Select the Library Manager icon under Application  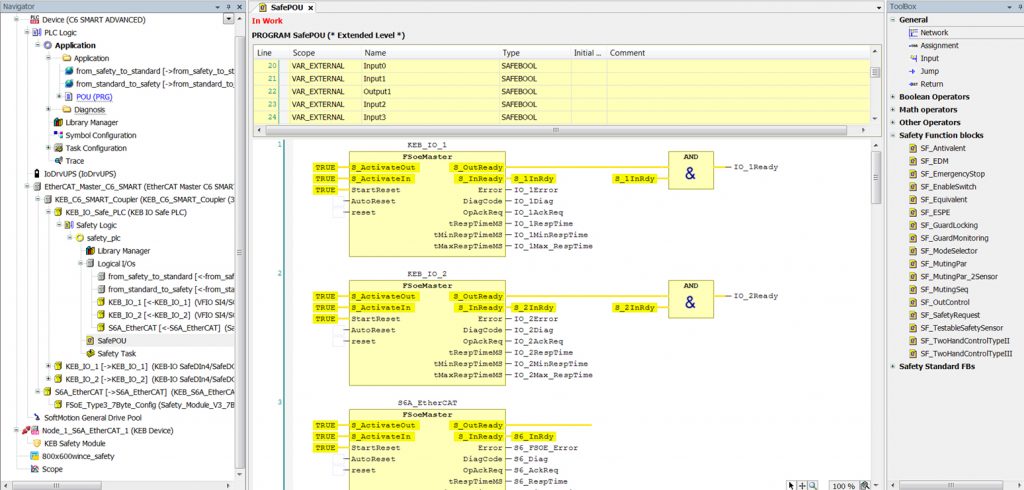tap(57, 122)
